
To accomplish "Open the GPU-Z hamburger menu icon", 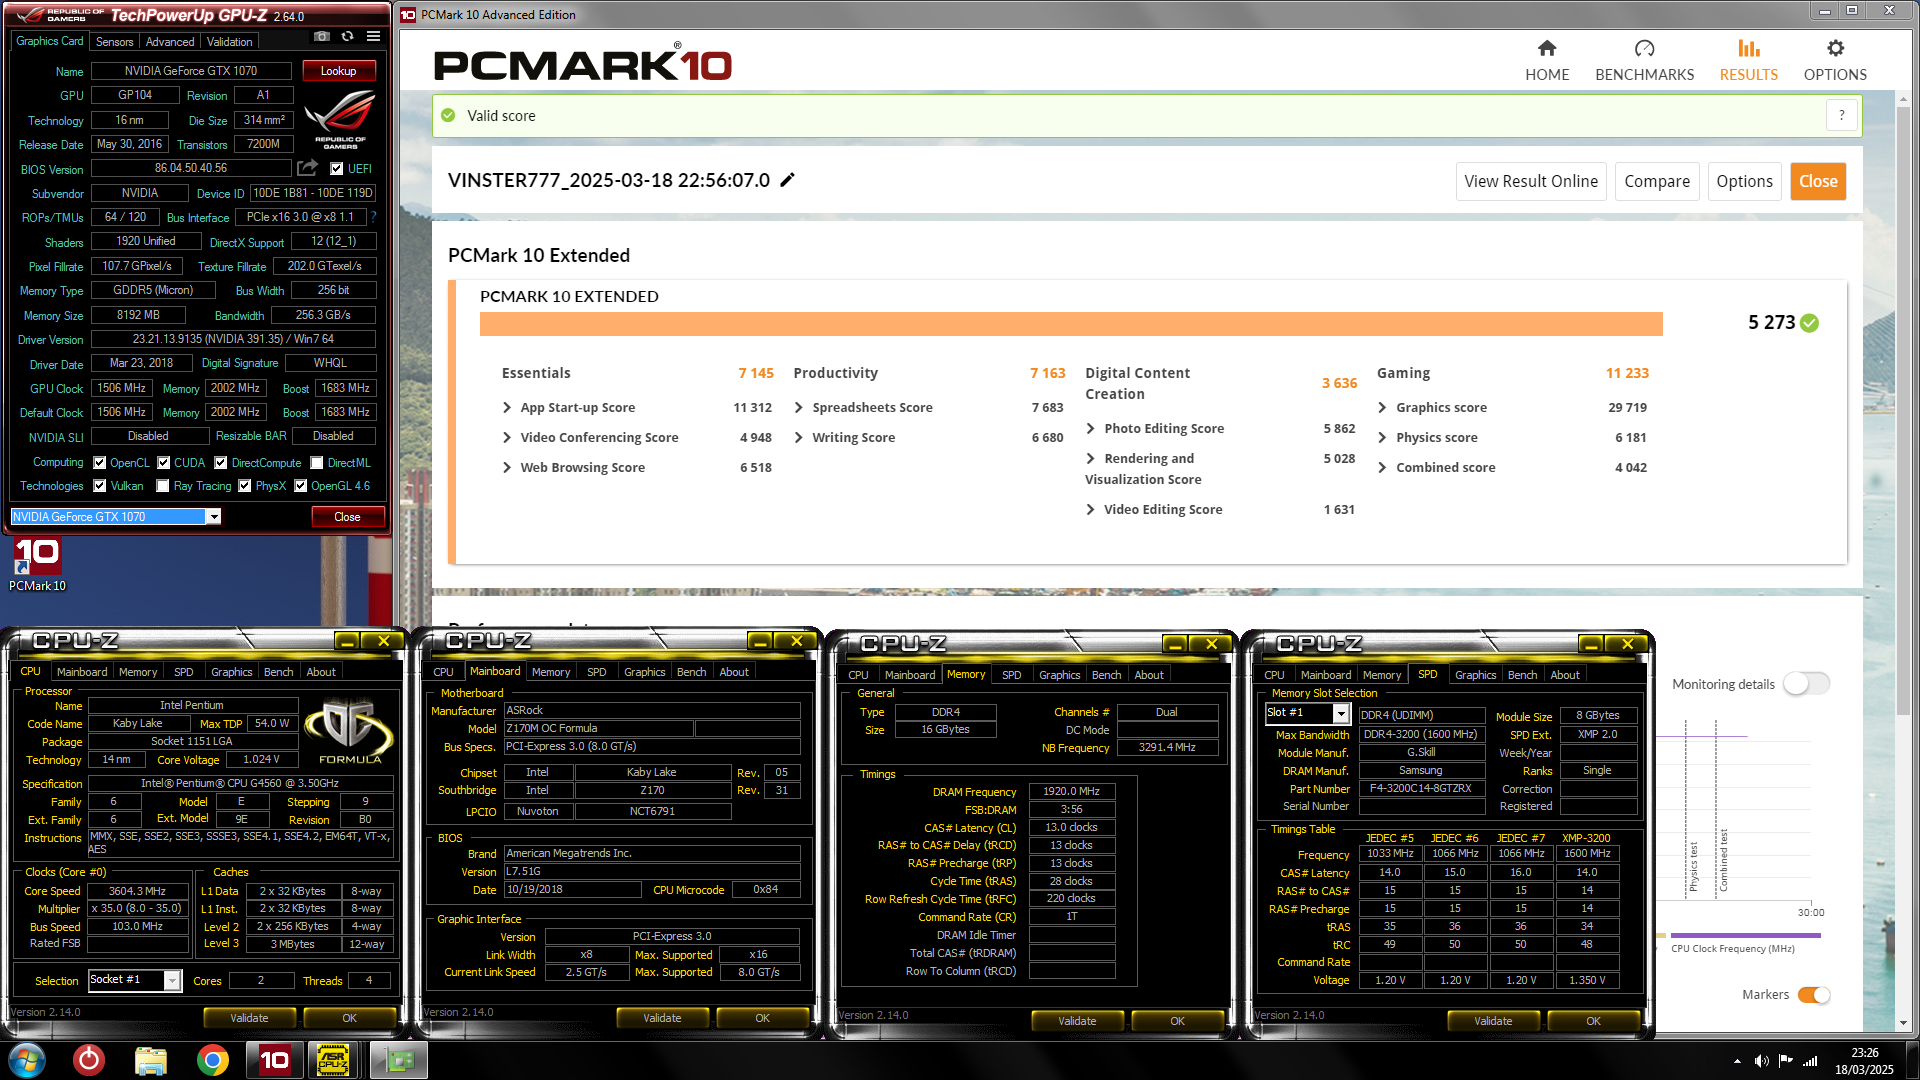I will [373, 37].
